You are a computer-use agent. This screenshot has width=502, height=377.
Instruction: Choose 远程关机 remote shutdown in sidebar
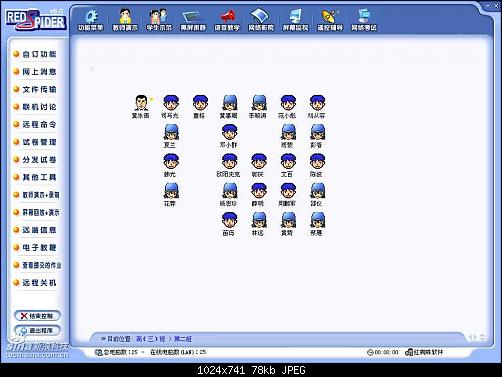35,283
